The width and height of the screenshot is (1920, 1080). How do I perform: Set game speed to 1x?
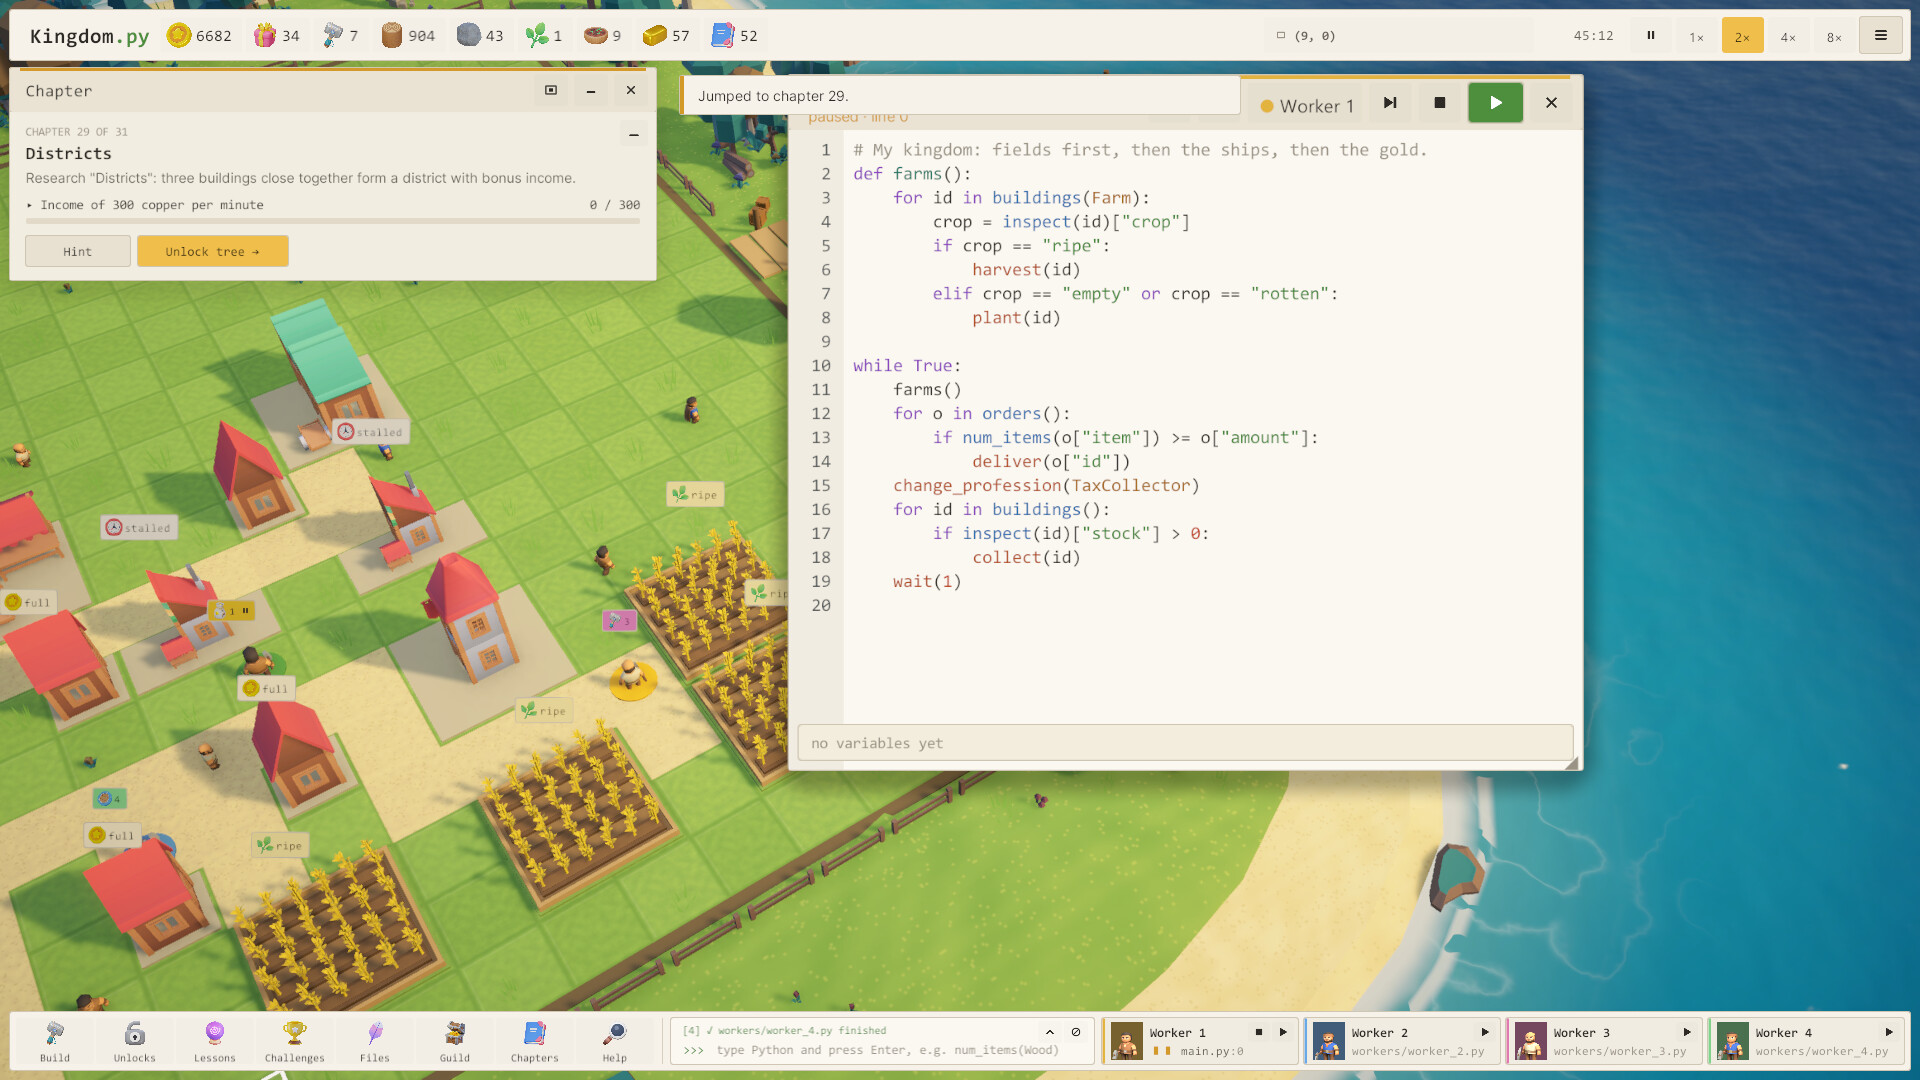click(1697, 36)
